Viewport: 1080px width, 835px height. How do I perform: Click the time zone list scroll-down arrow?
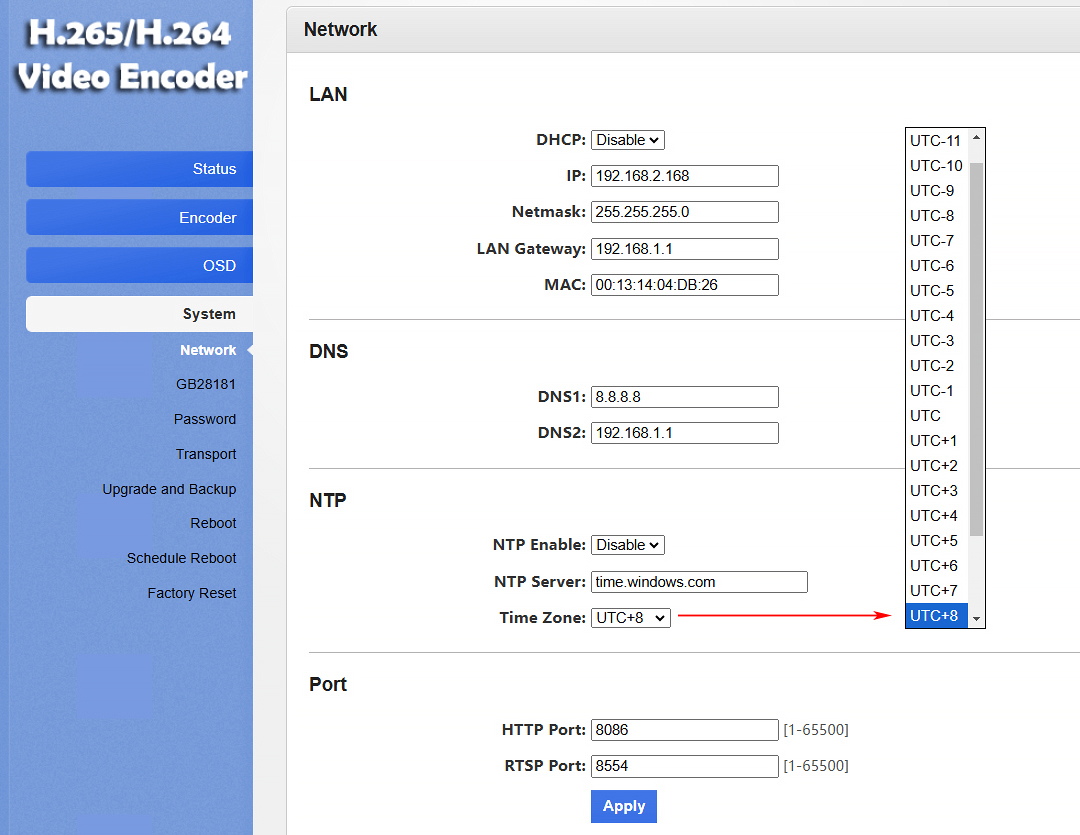pyautogui.click(x=977, y=619)
